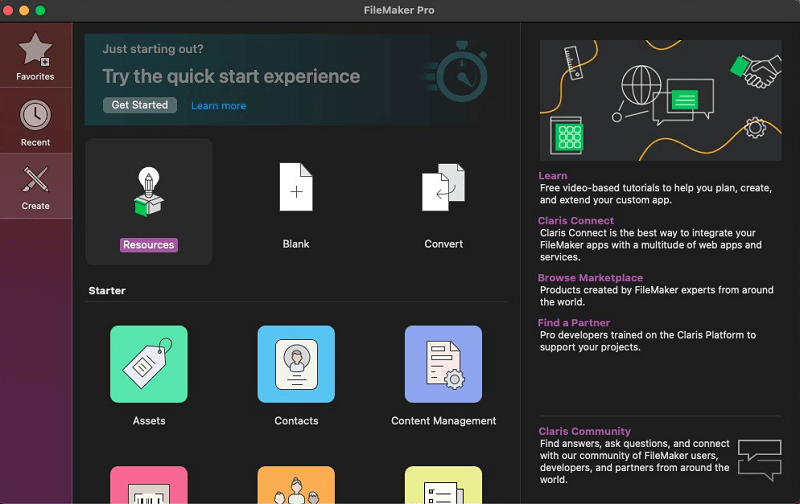Follow the Claris Connect link
Viewport: 800px width, 504px height.
(576, 221)
